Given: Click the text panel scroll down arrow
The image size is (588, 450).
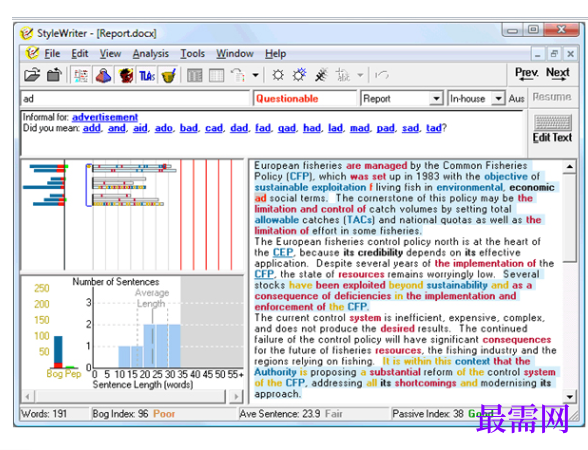Looking at the screenshot, I should (570, 396).
